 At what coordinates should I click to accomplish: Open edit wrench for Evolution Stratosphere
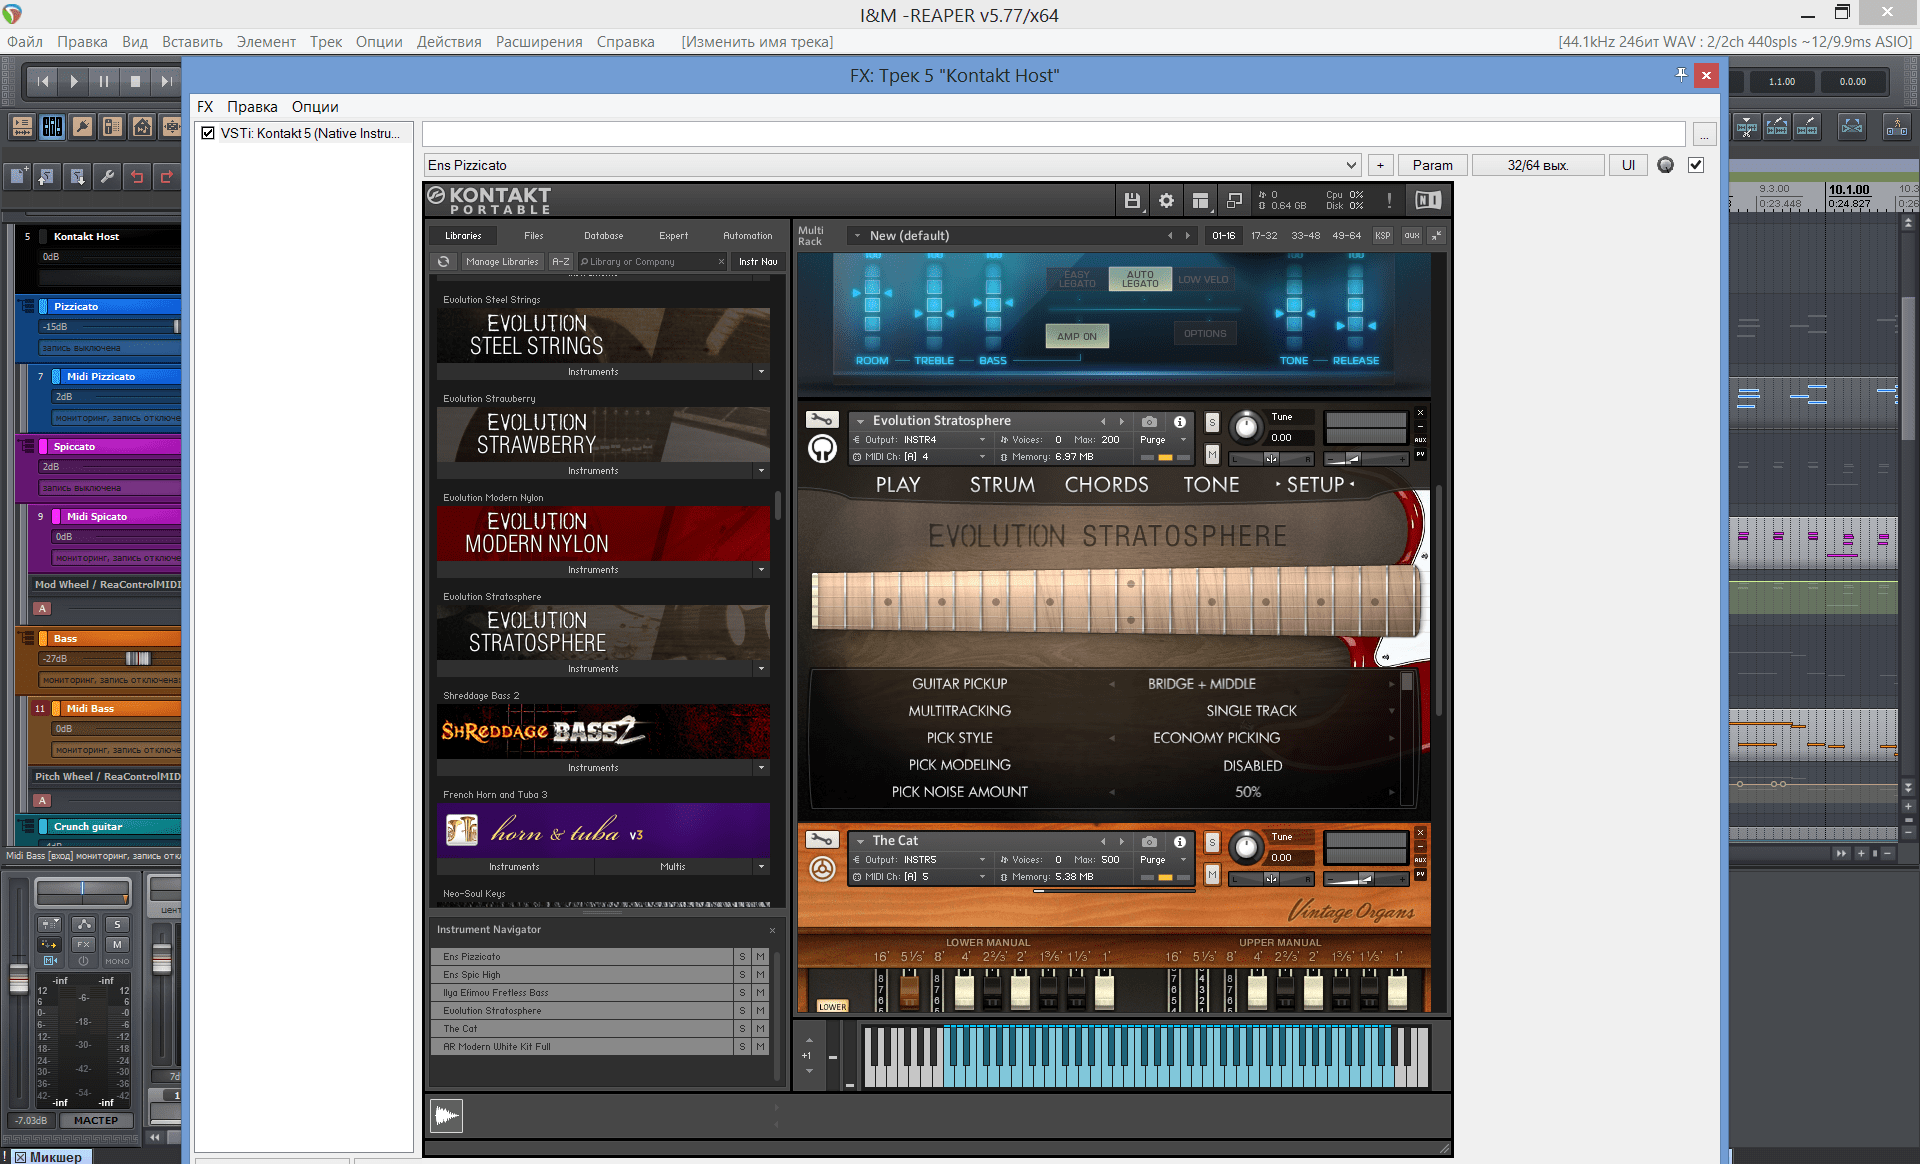(822, 419)
